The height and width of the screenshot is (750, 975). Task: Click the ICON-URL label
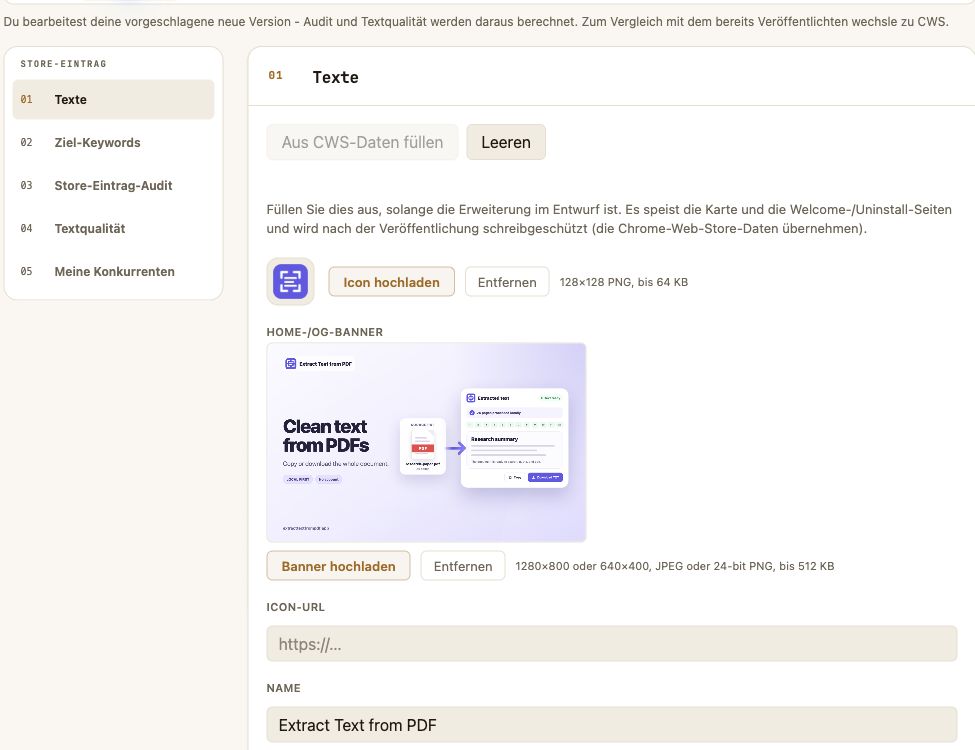point(295,607)
